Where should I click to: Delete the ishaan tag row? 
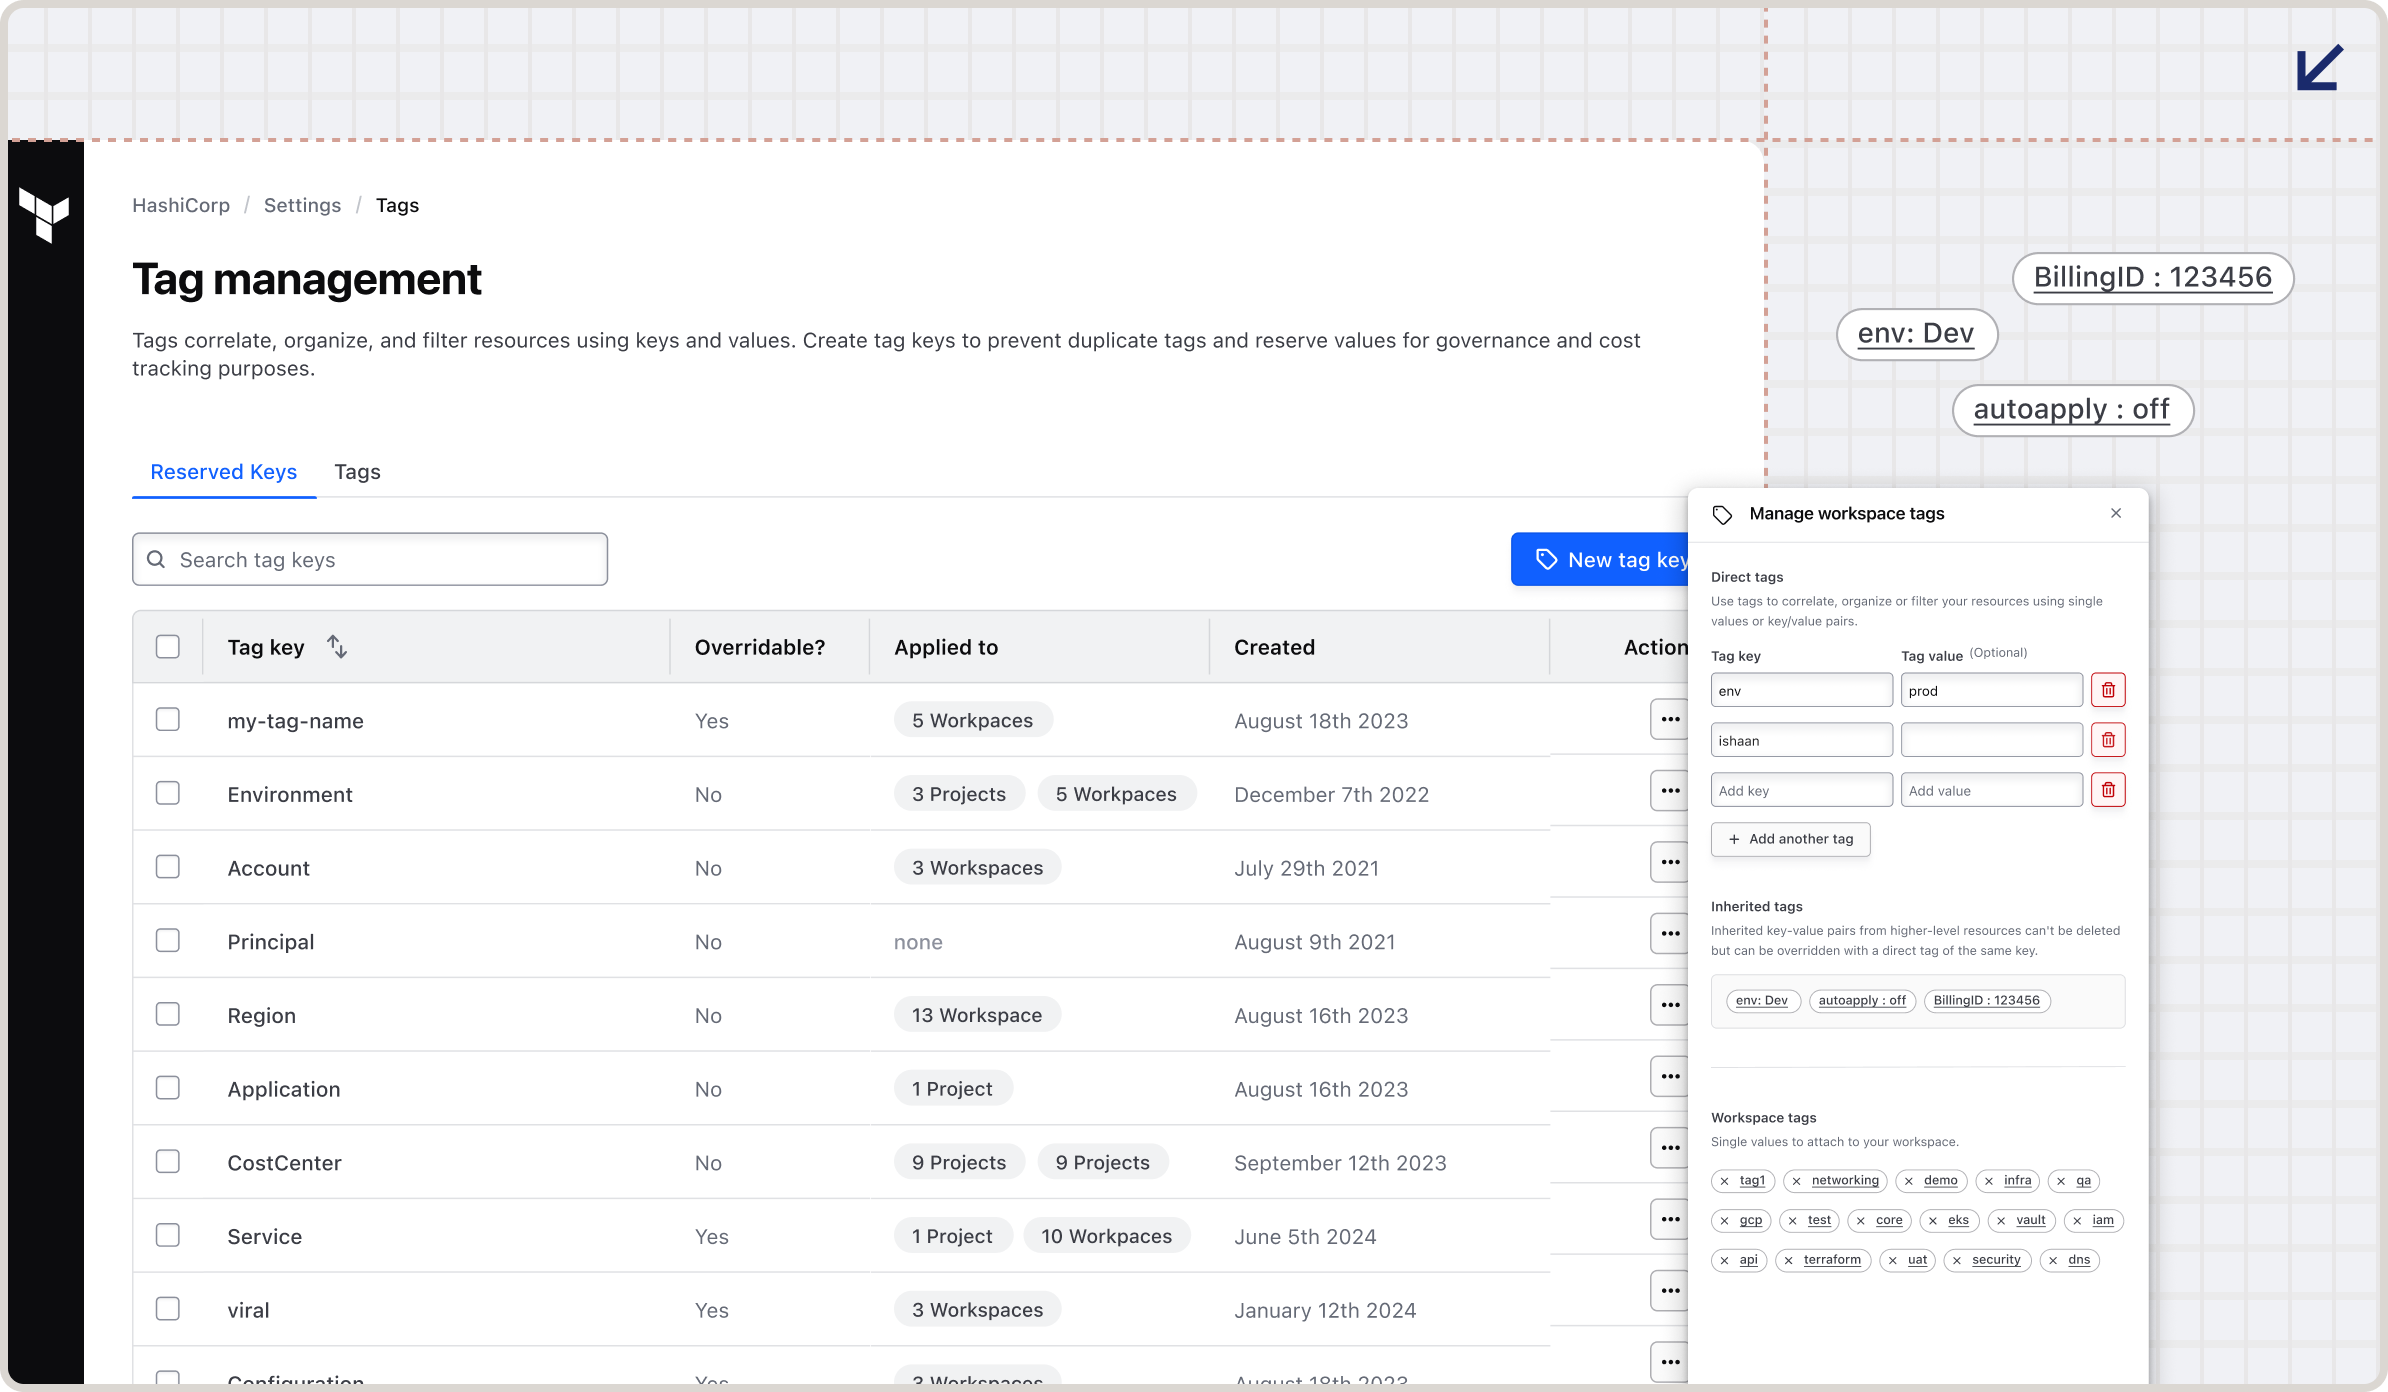pos(2108,740)
